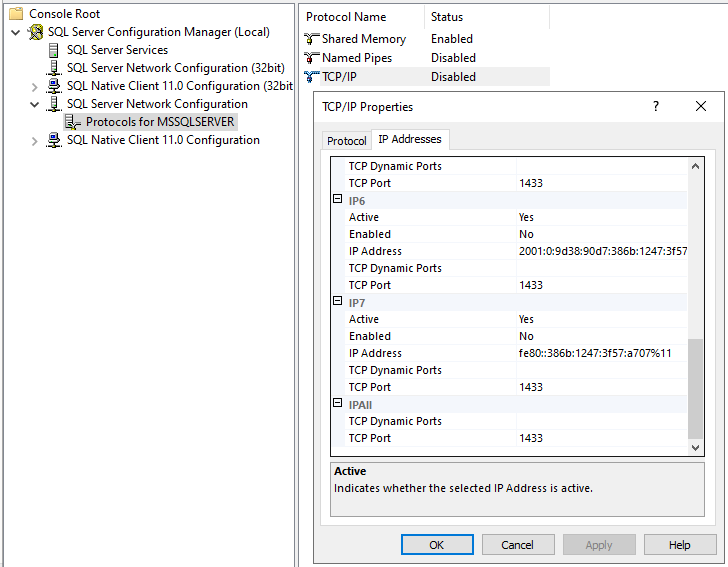
Task: Click the SQL Server Configuration Manager icon
Action: pos(36,32)
